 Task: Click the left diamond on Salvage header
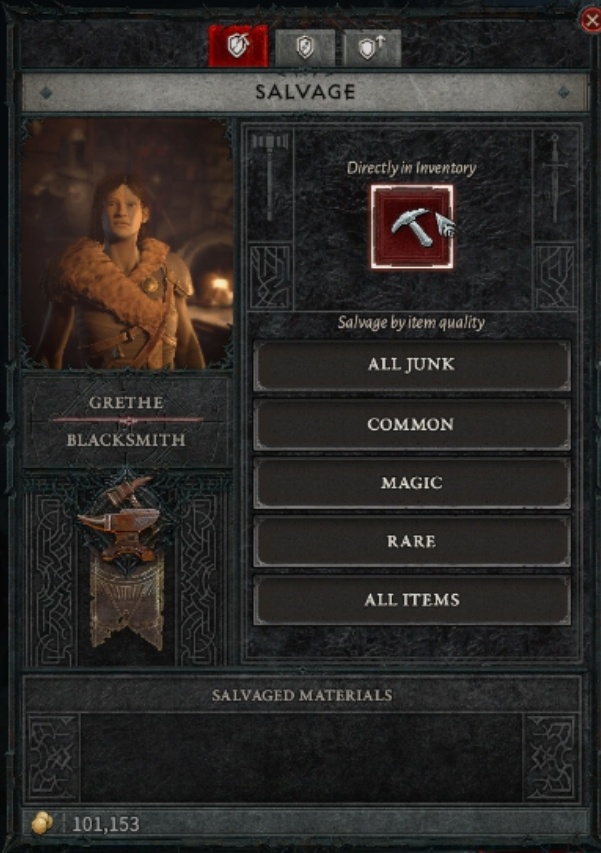click(x=46, y=93)
